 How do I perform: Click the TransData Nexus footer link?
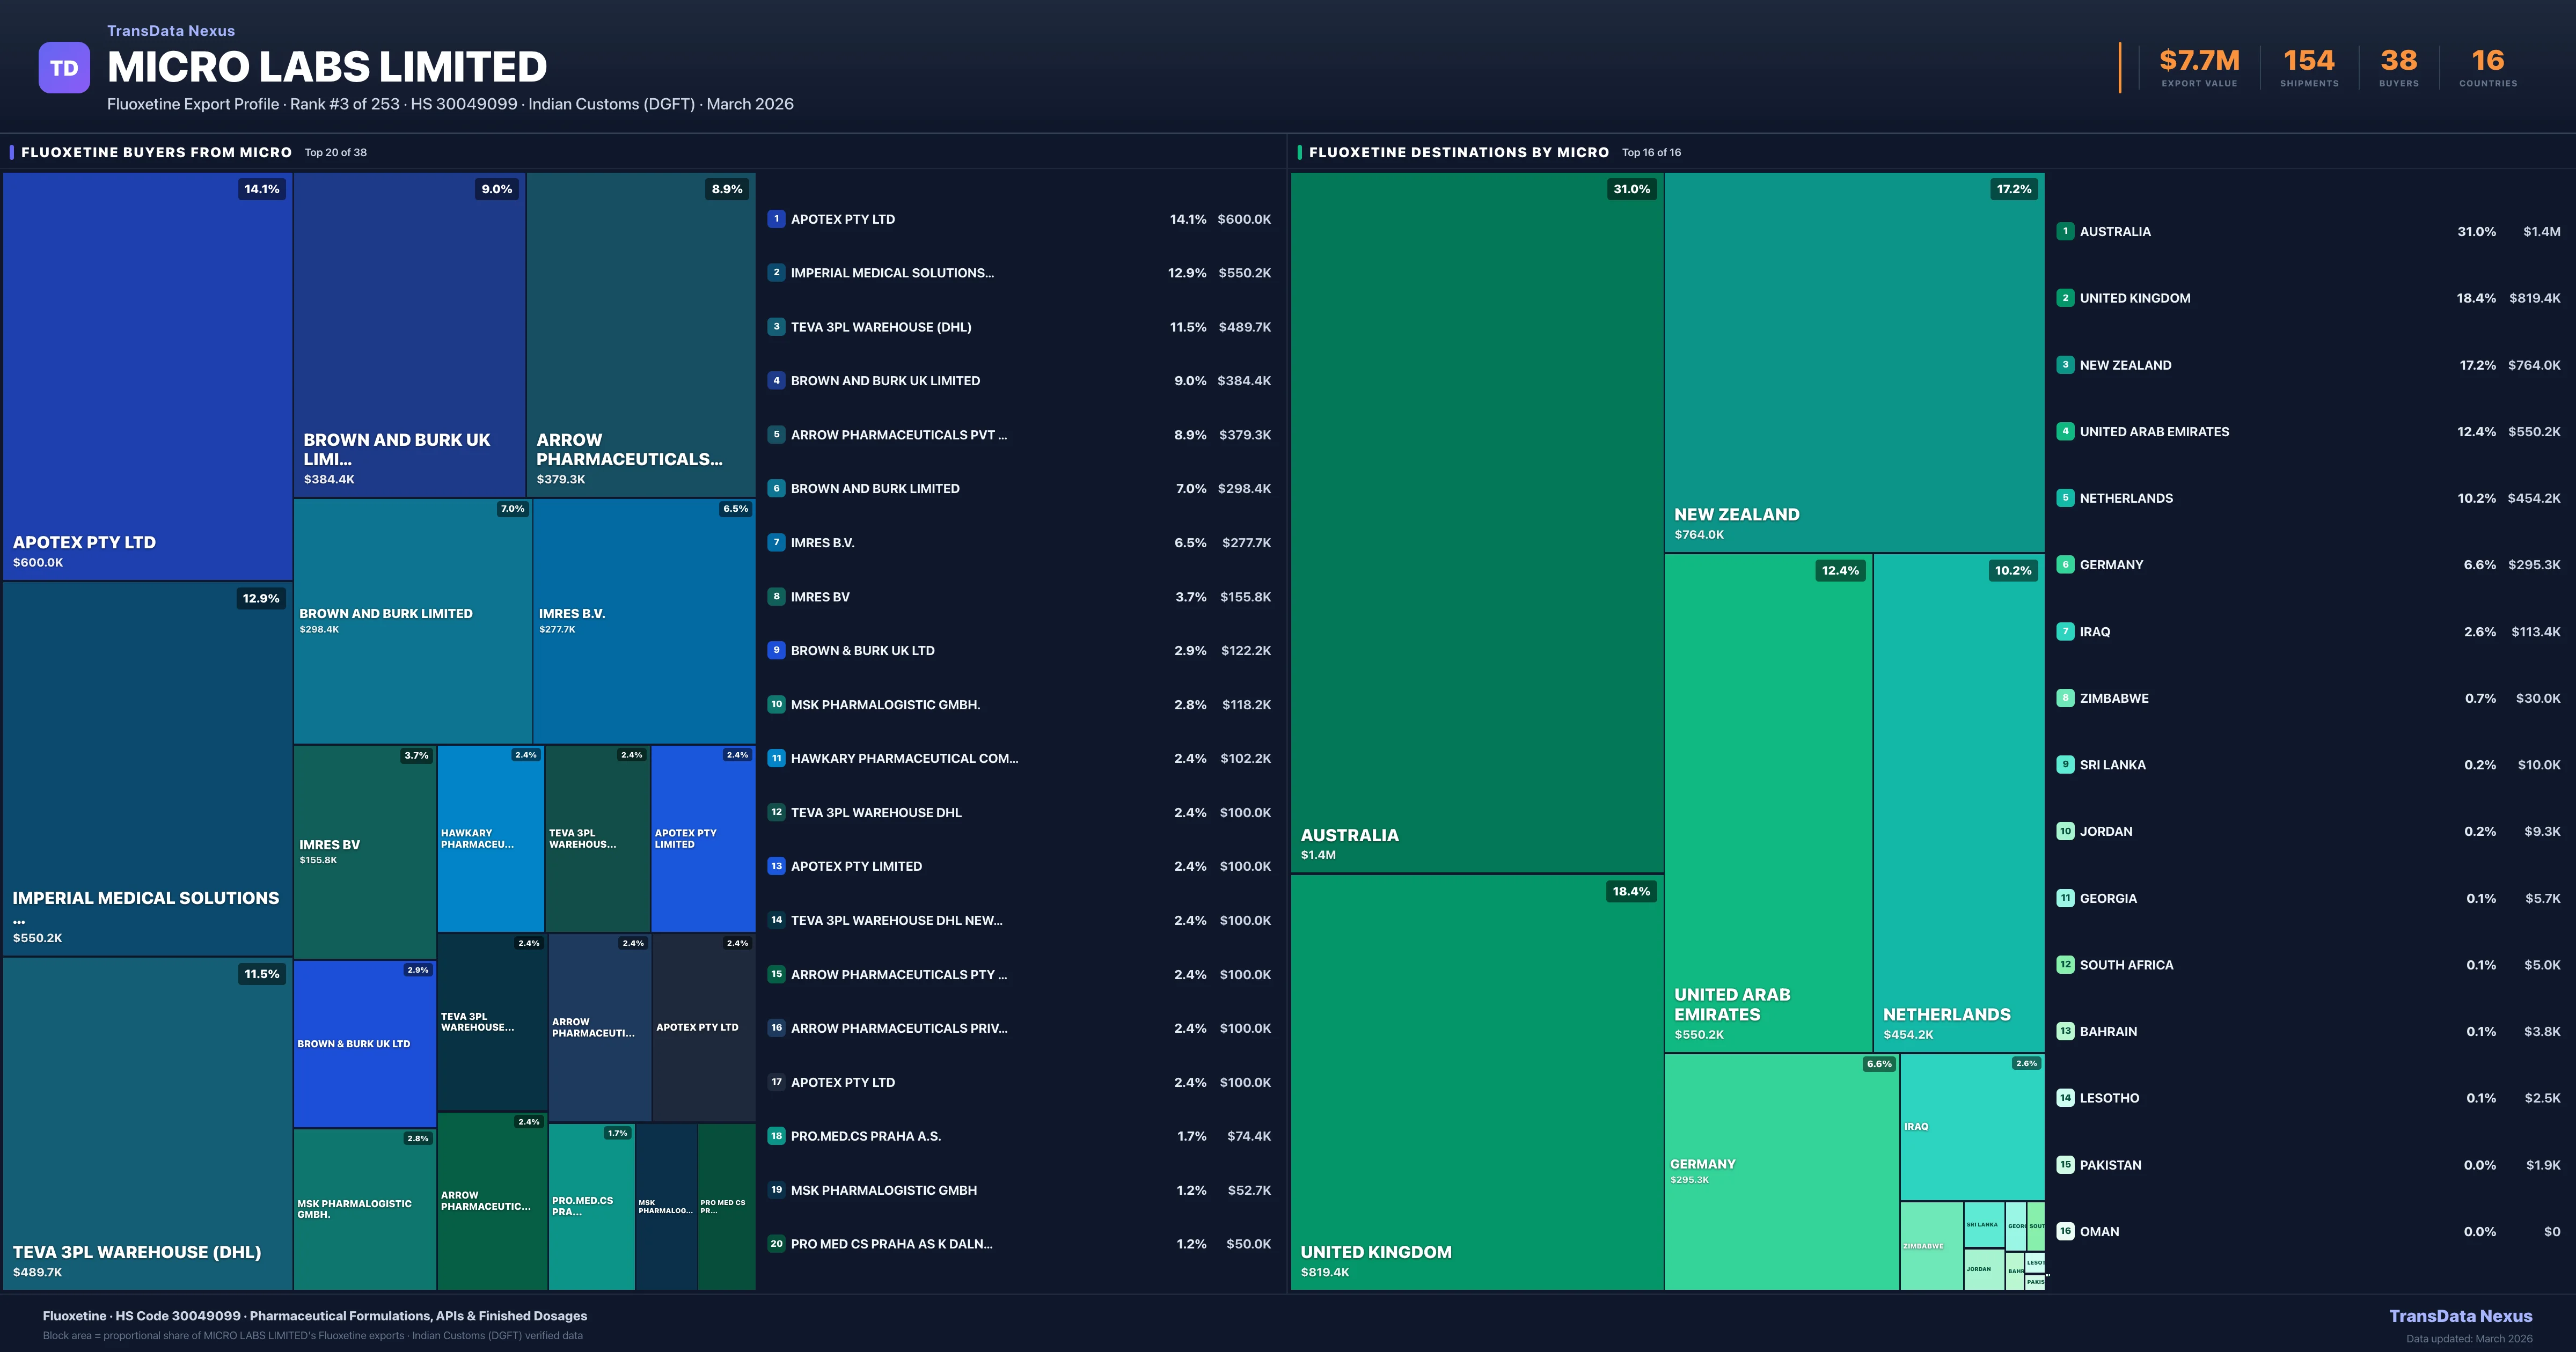(x=2460, y=1316)
